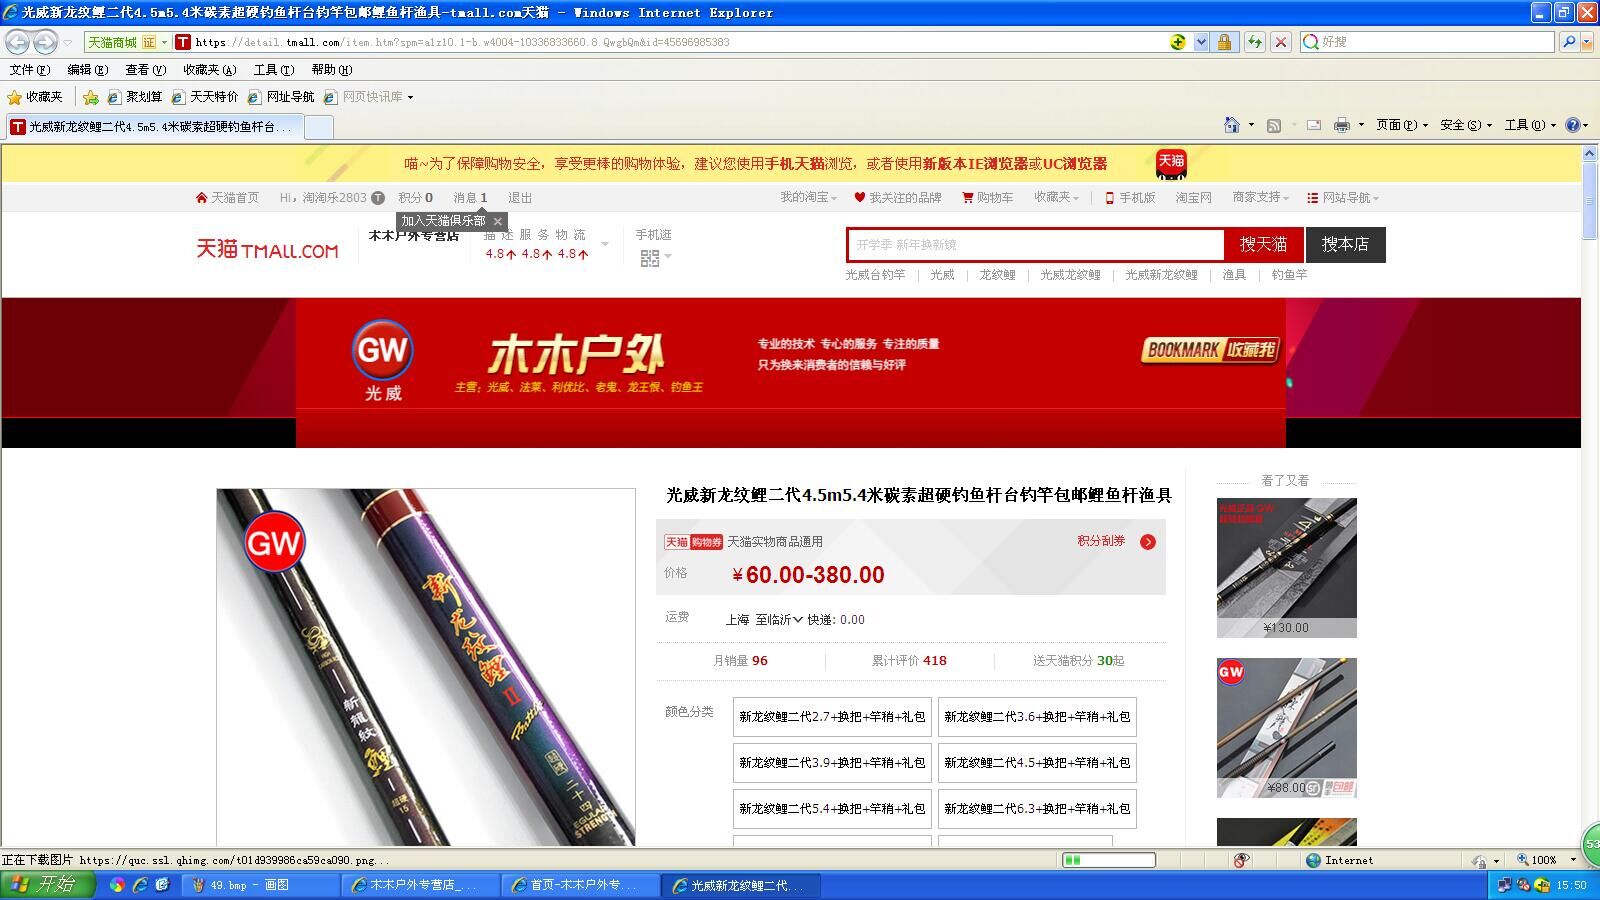Close the 加入天猫俱乐部 tooltip
1600x900 pixels.
(497, 221)
